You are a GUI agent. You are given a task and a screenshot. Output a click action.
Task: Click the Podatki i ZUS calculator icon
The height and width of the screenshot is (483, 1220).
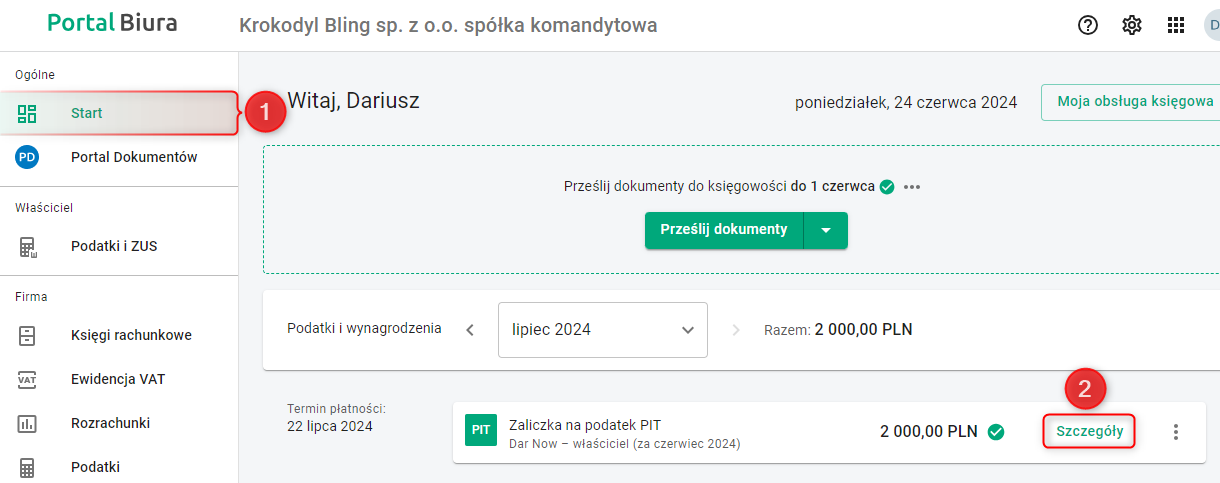[x=27, y=246]
